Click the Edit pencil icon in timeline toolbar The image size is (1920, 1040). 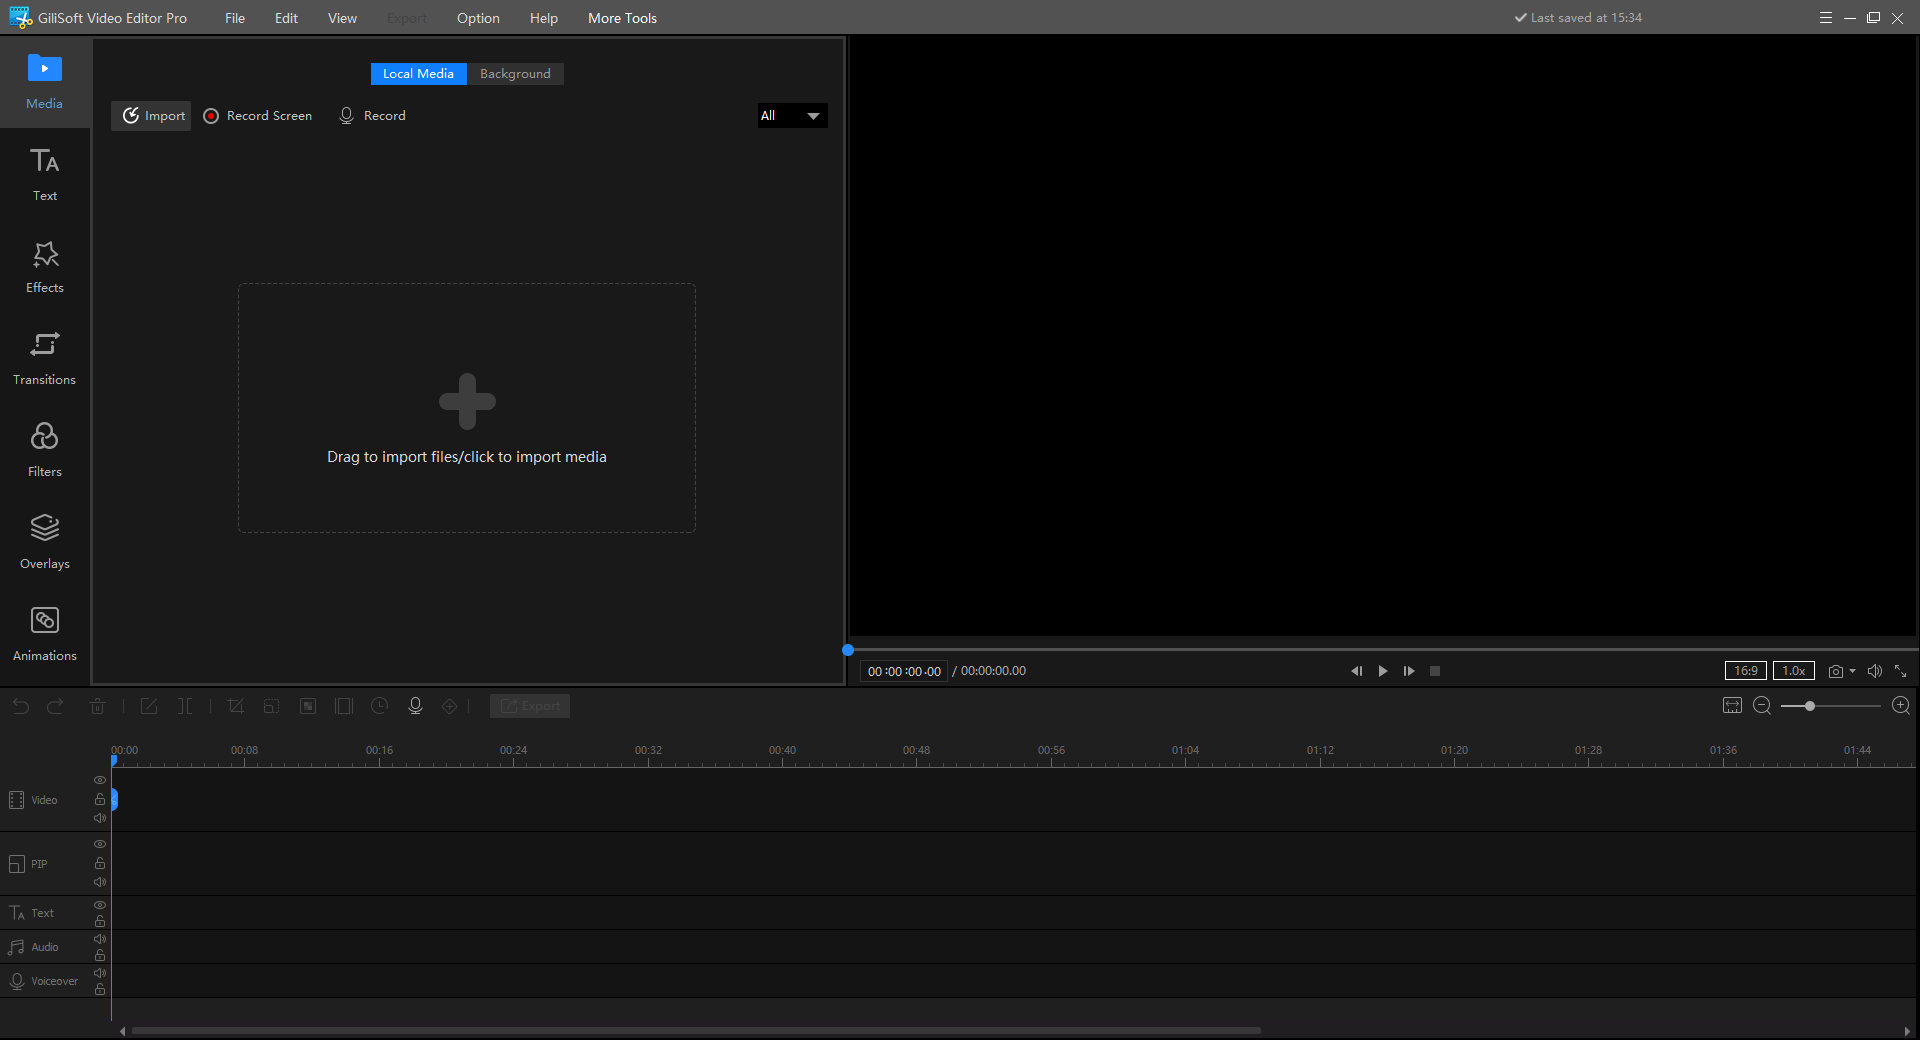coord(148,706)
